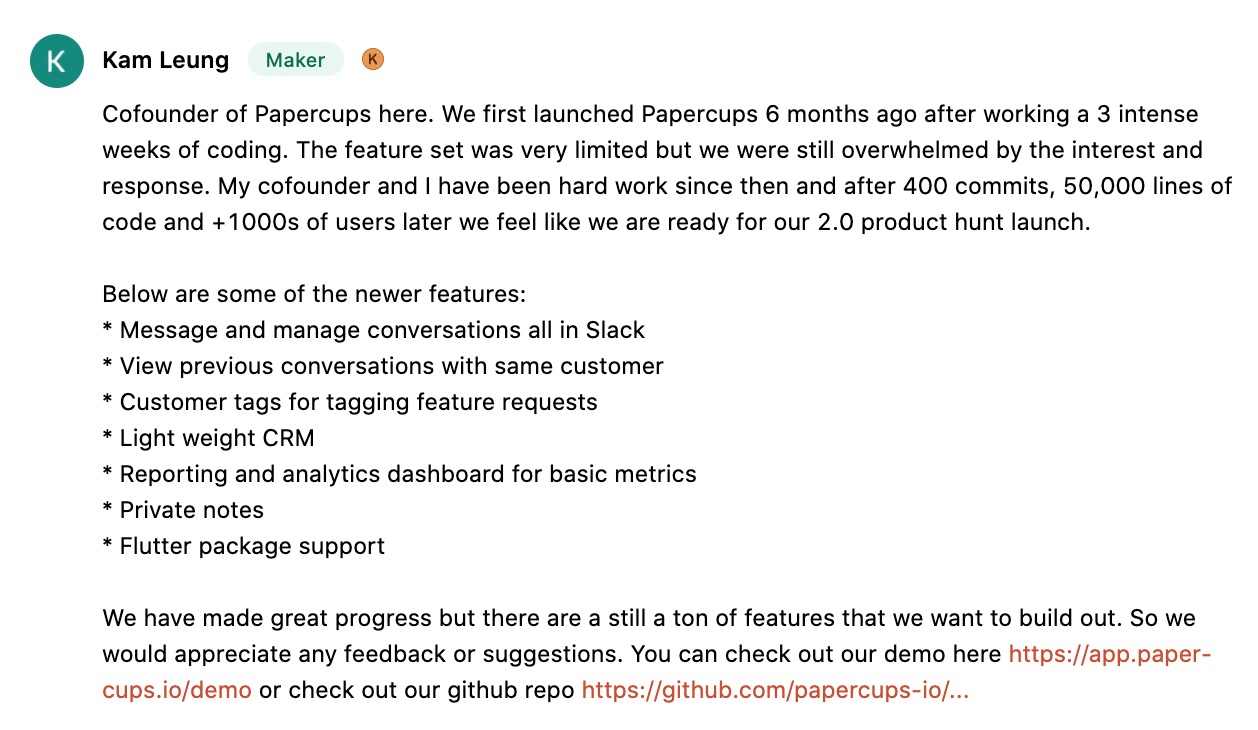The width and height of the screenshot is (1258, 730).
Task: Click the 'Customer tags for tagging' bullet line
Action: (350, 402)
